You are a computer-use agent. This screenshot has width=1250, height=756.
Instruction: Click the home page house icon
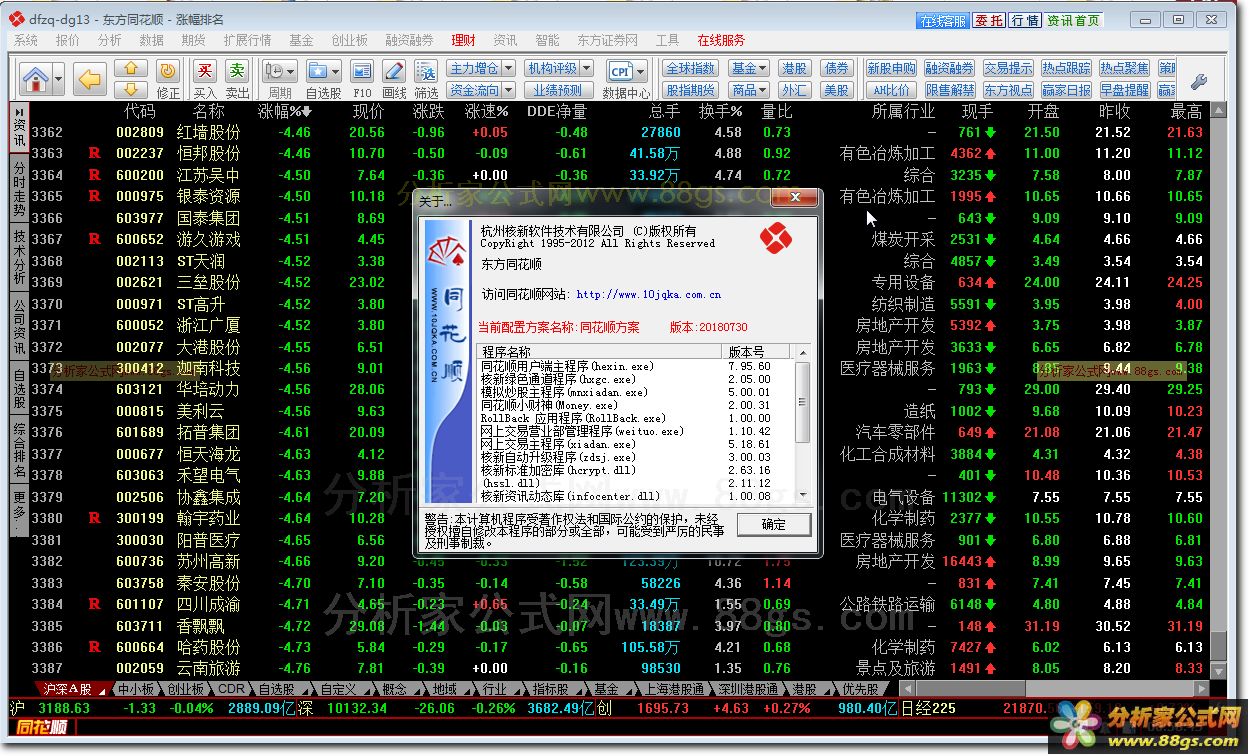click(x=35, y=78)
